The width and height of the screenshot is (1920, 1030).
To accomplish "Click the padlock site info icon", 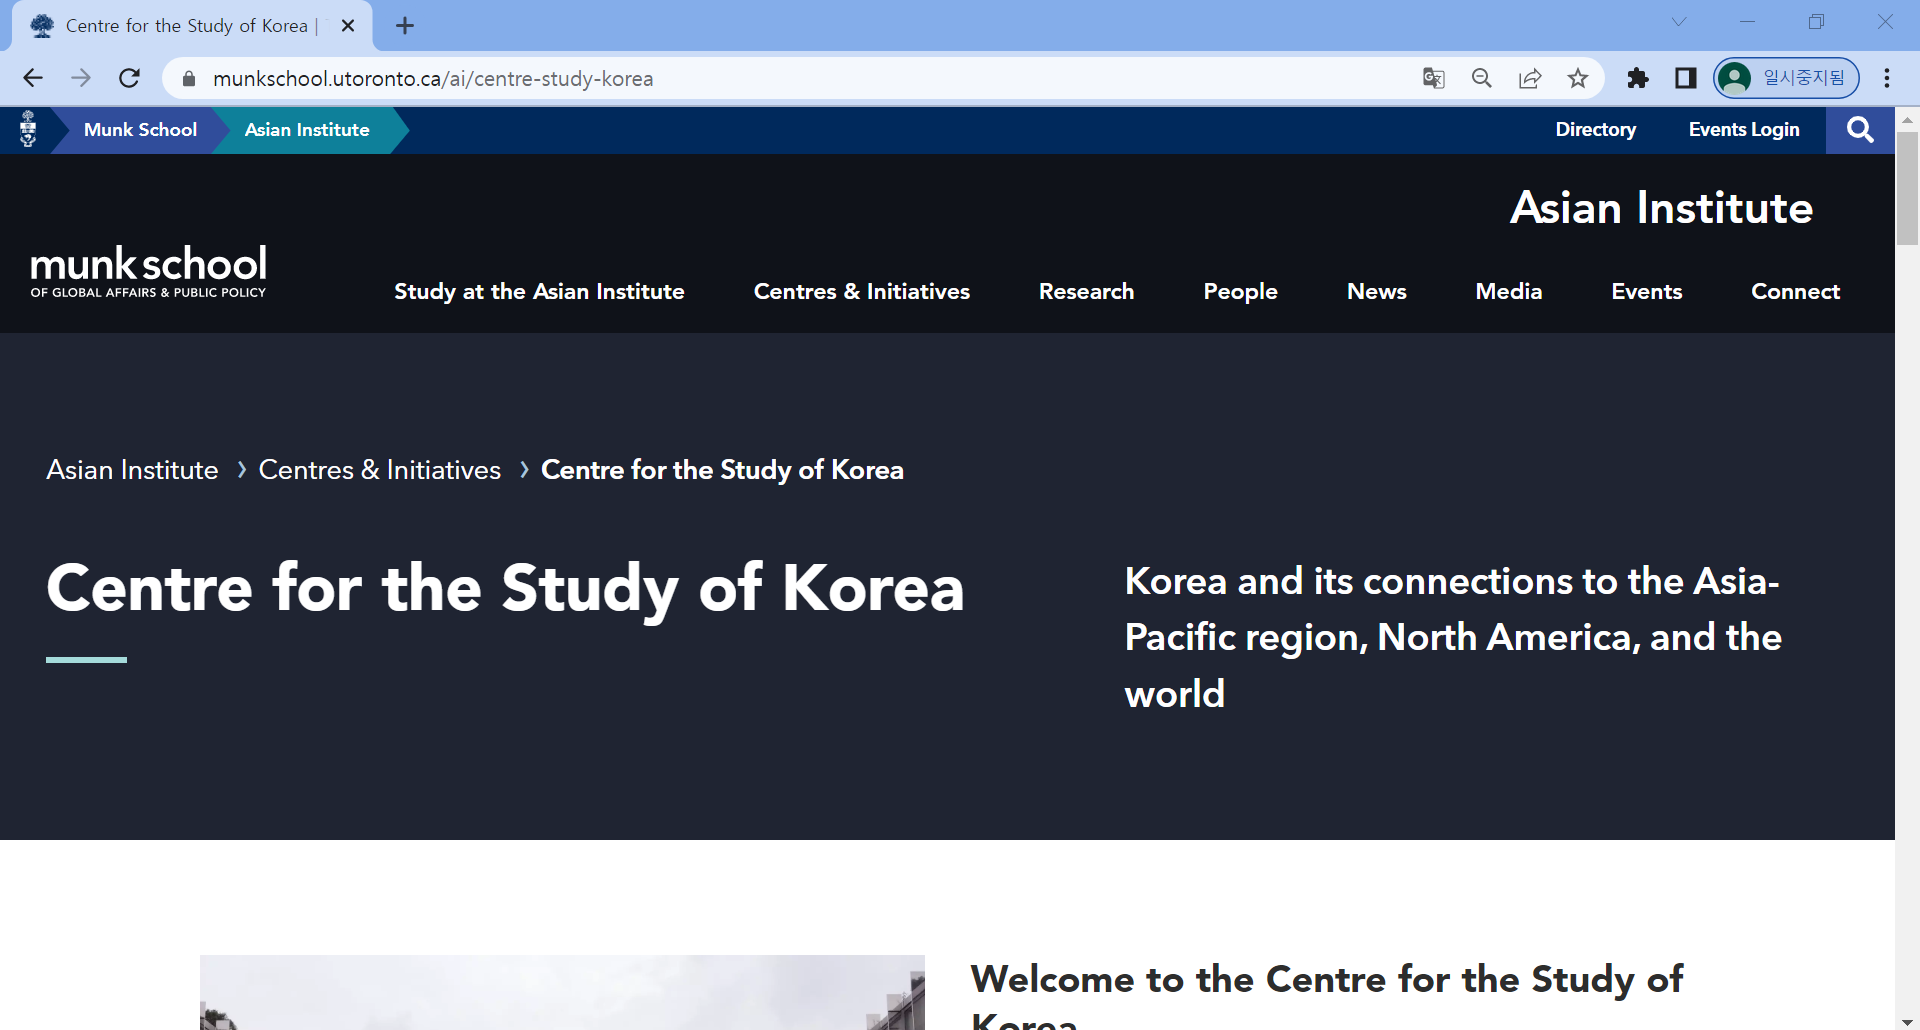I will (189, 78).
